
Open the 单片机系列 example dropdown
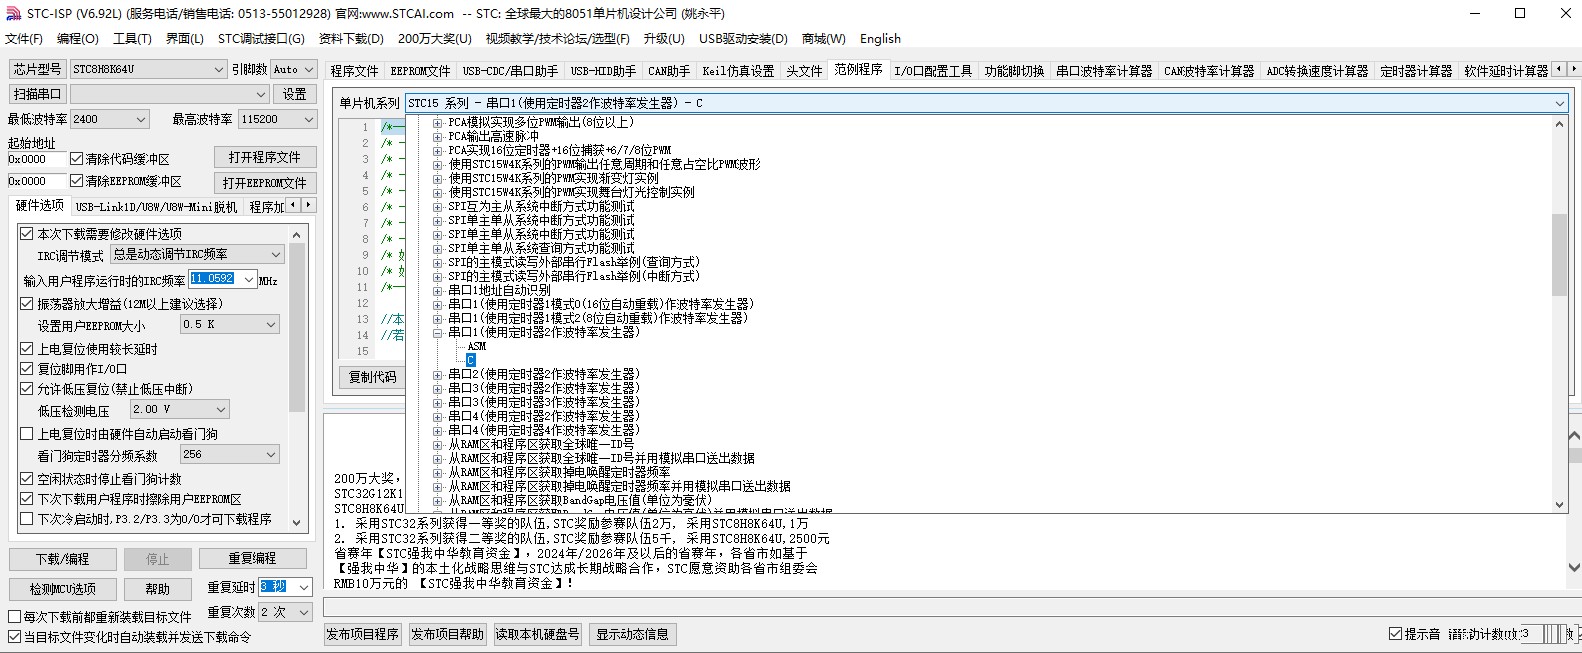pyautogui.click(x=986, y=103)
